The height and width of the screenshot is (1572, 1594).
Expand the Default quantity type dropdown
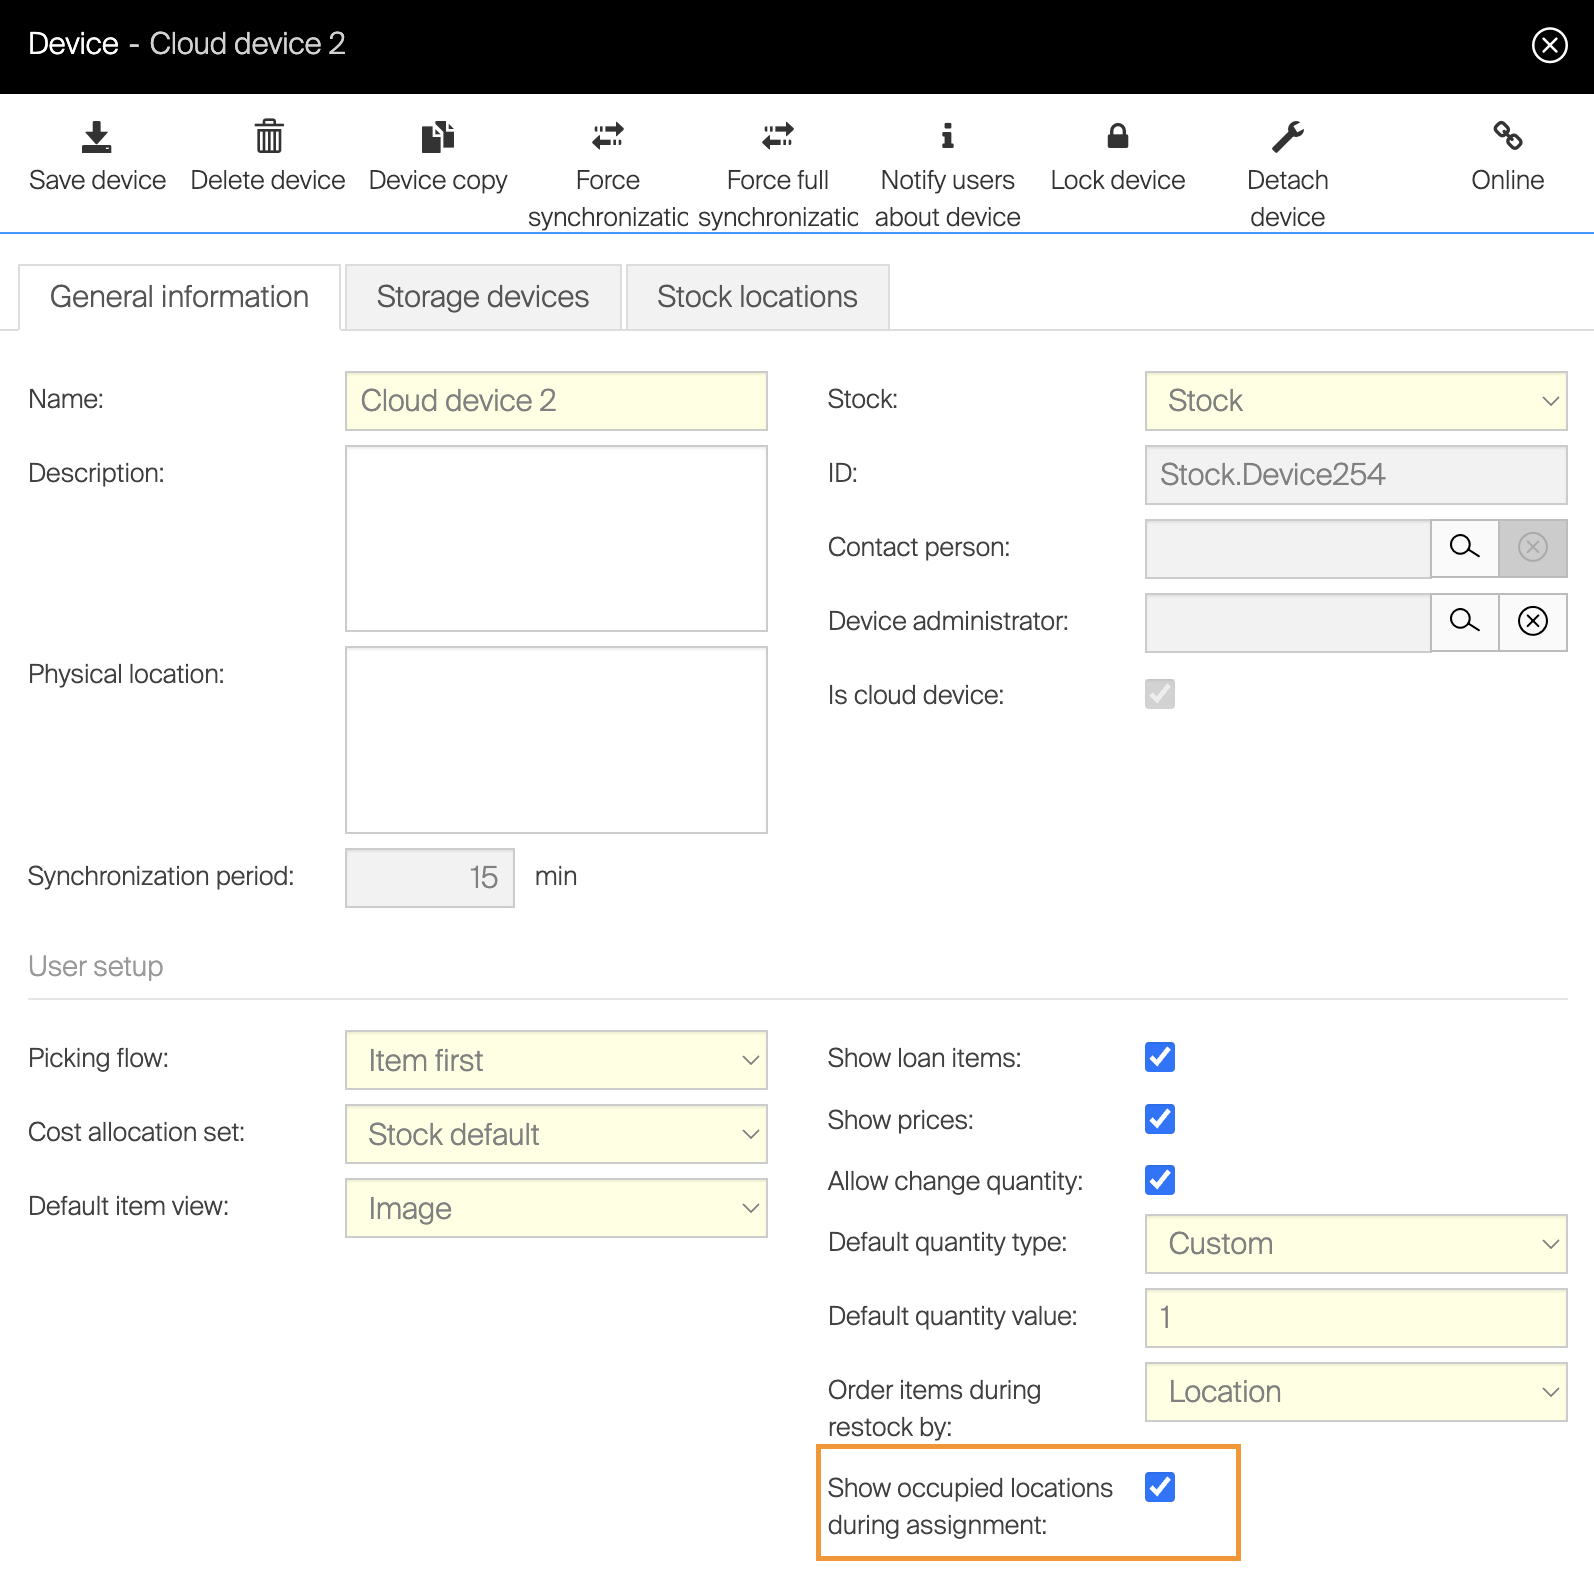coord(1355,1244)
